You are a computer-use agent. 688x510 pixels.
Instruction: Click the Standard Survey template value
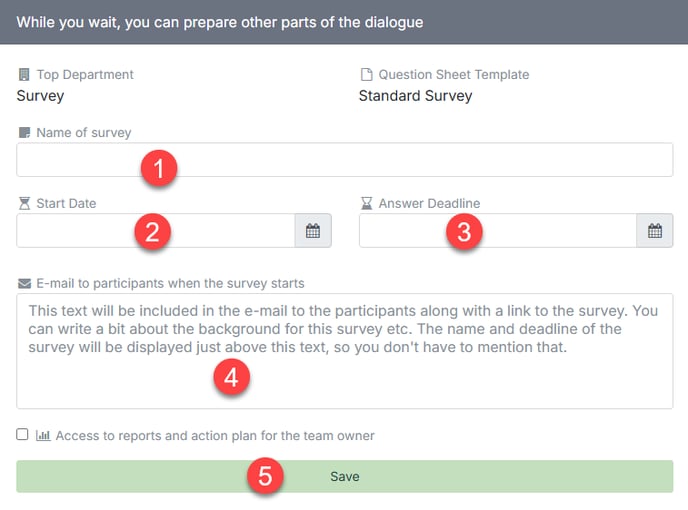click(x=416, y=96)
